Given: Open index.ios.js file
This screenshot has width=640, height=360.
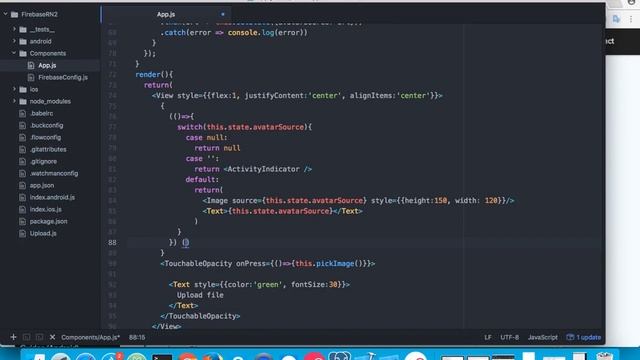Looking at the screenshot, I should click(x=45, y=209).
